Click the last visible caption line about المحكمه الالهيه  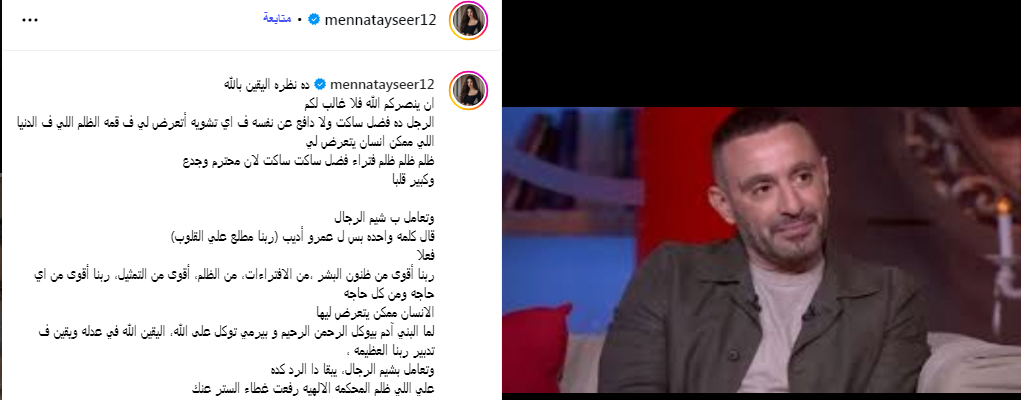[x=313, y=389]
